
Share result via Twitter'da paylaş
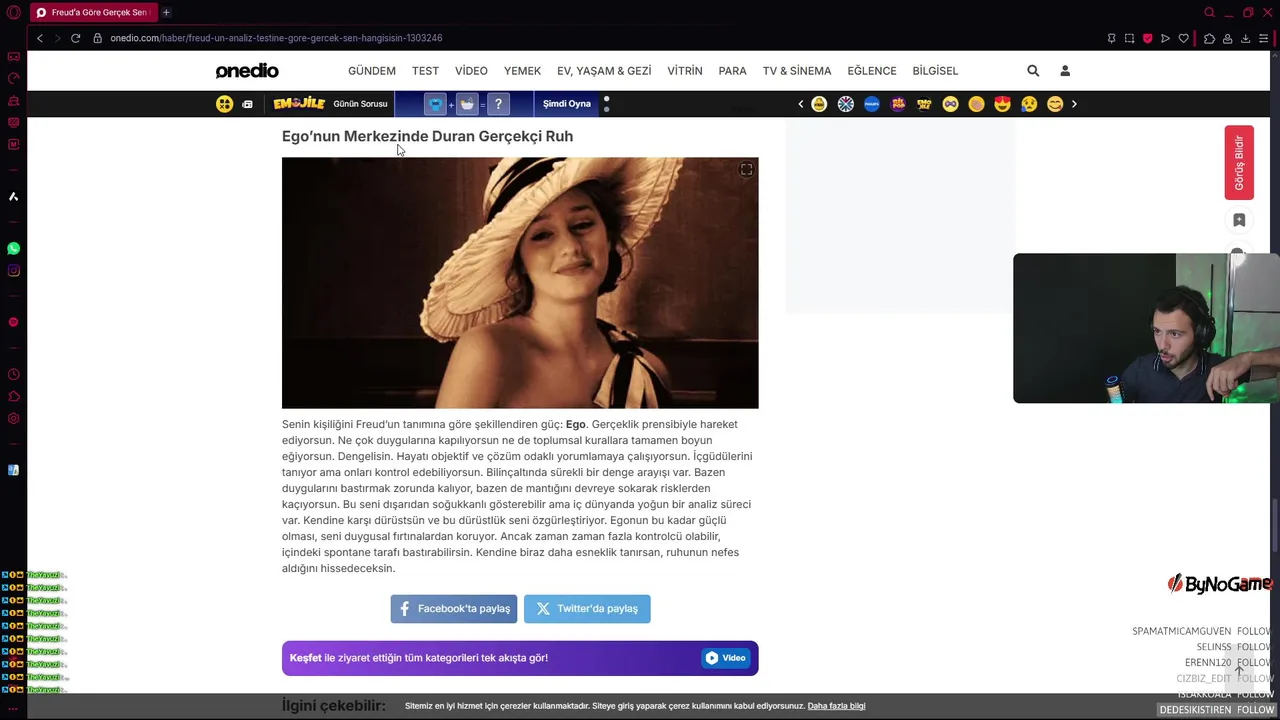587,608
